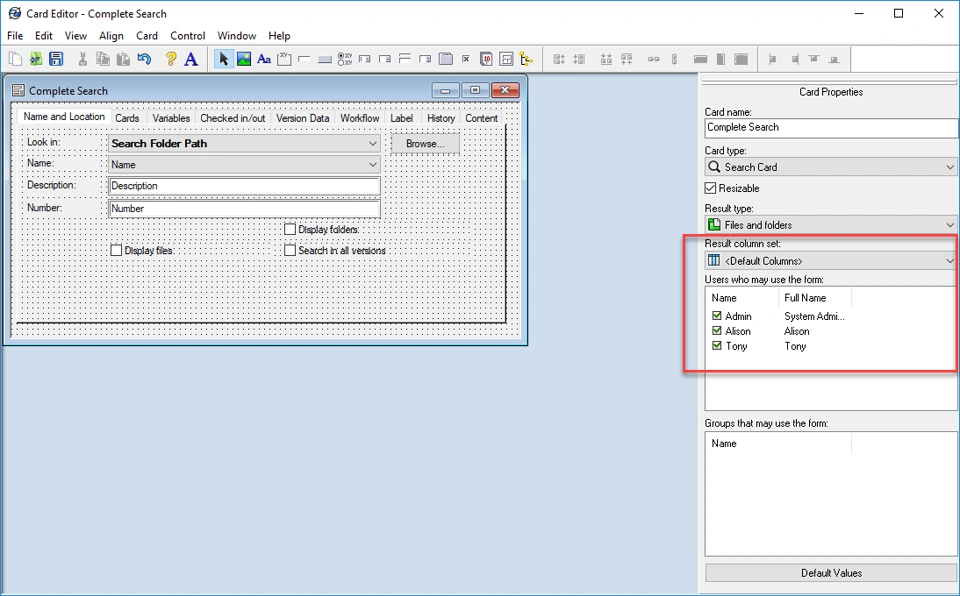Open the Name dropdown in the form
The width and height of the screenshot is (960, 596).
[x=371, y=164]
